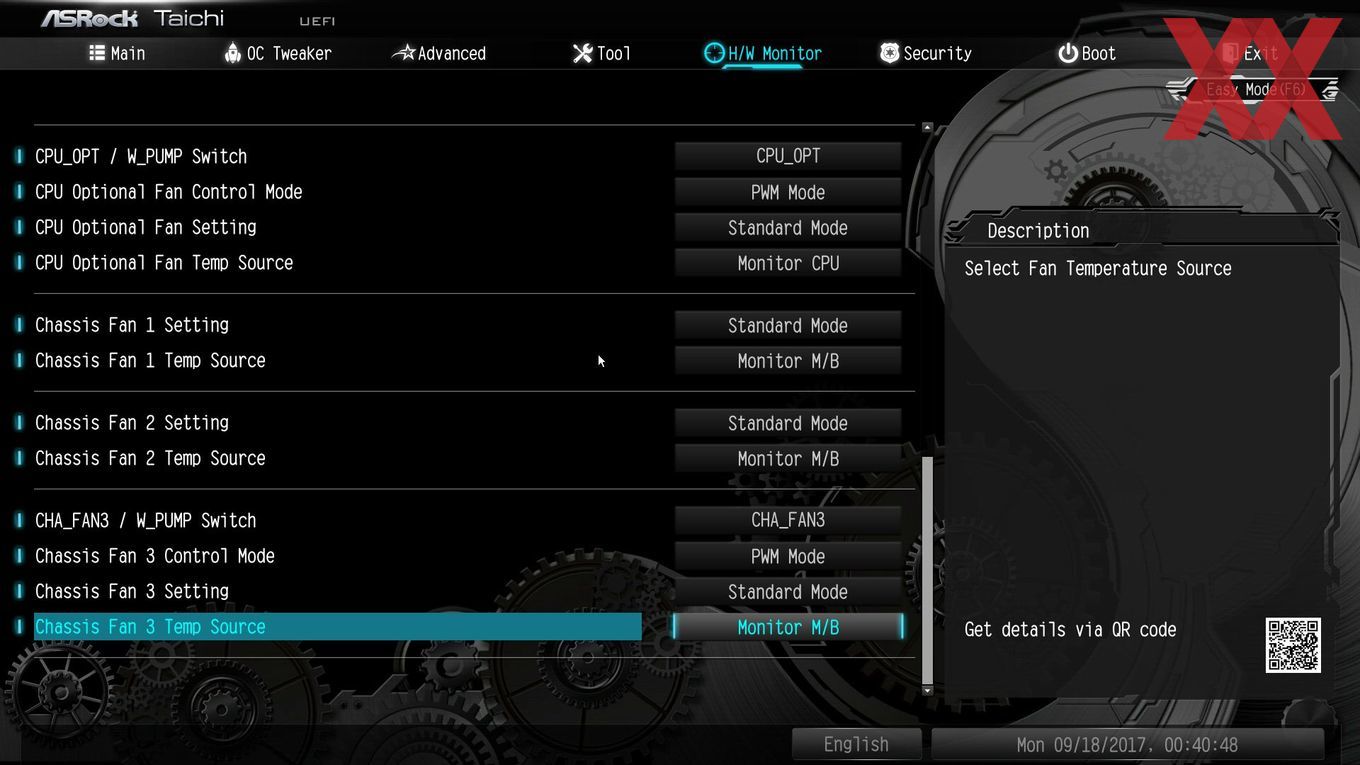1360x765 pixels.
Task: Click the English language button
Action: [x=856, y=744]
